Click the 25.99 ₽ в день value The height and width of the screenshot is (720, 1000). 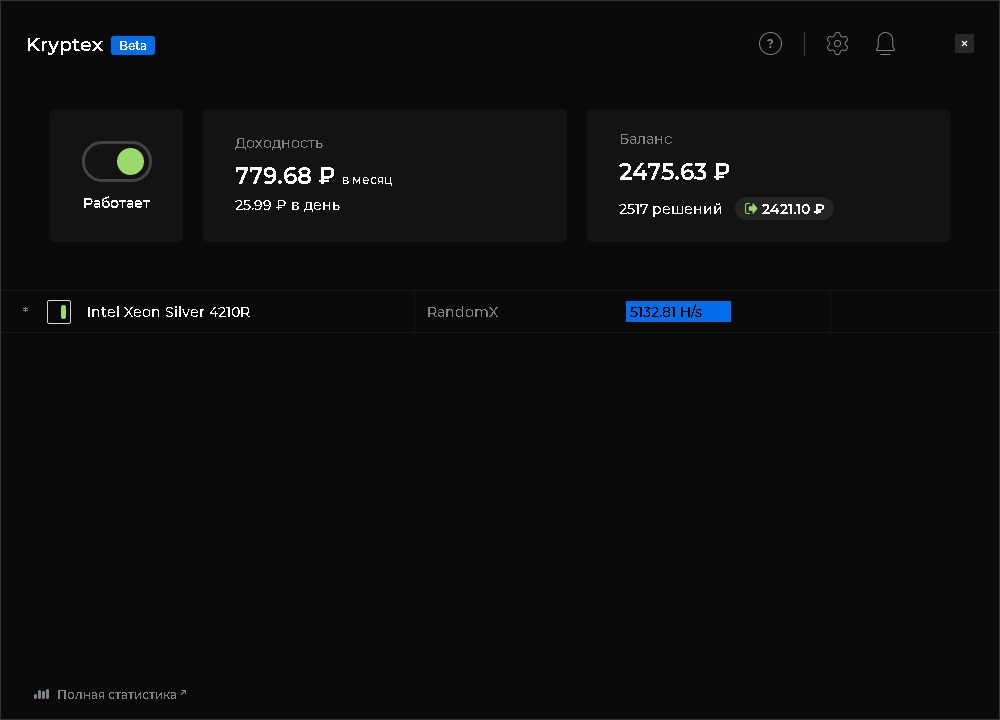pos(287,205)
